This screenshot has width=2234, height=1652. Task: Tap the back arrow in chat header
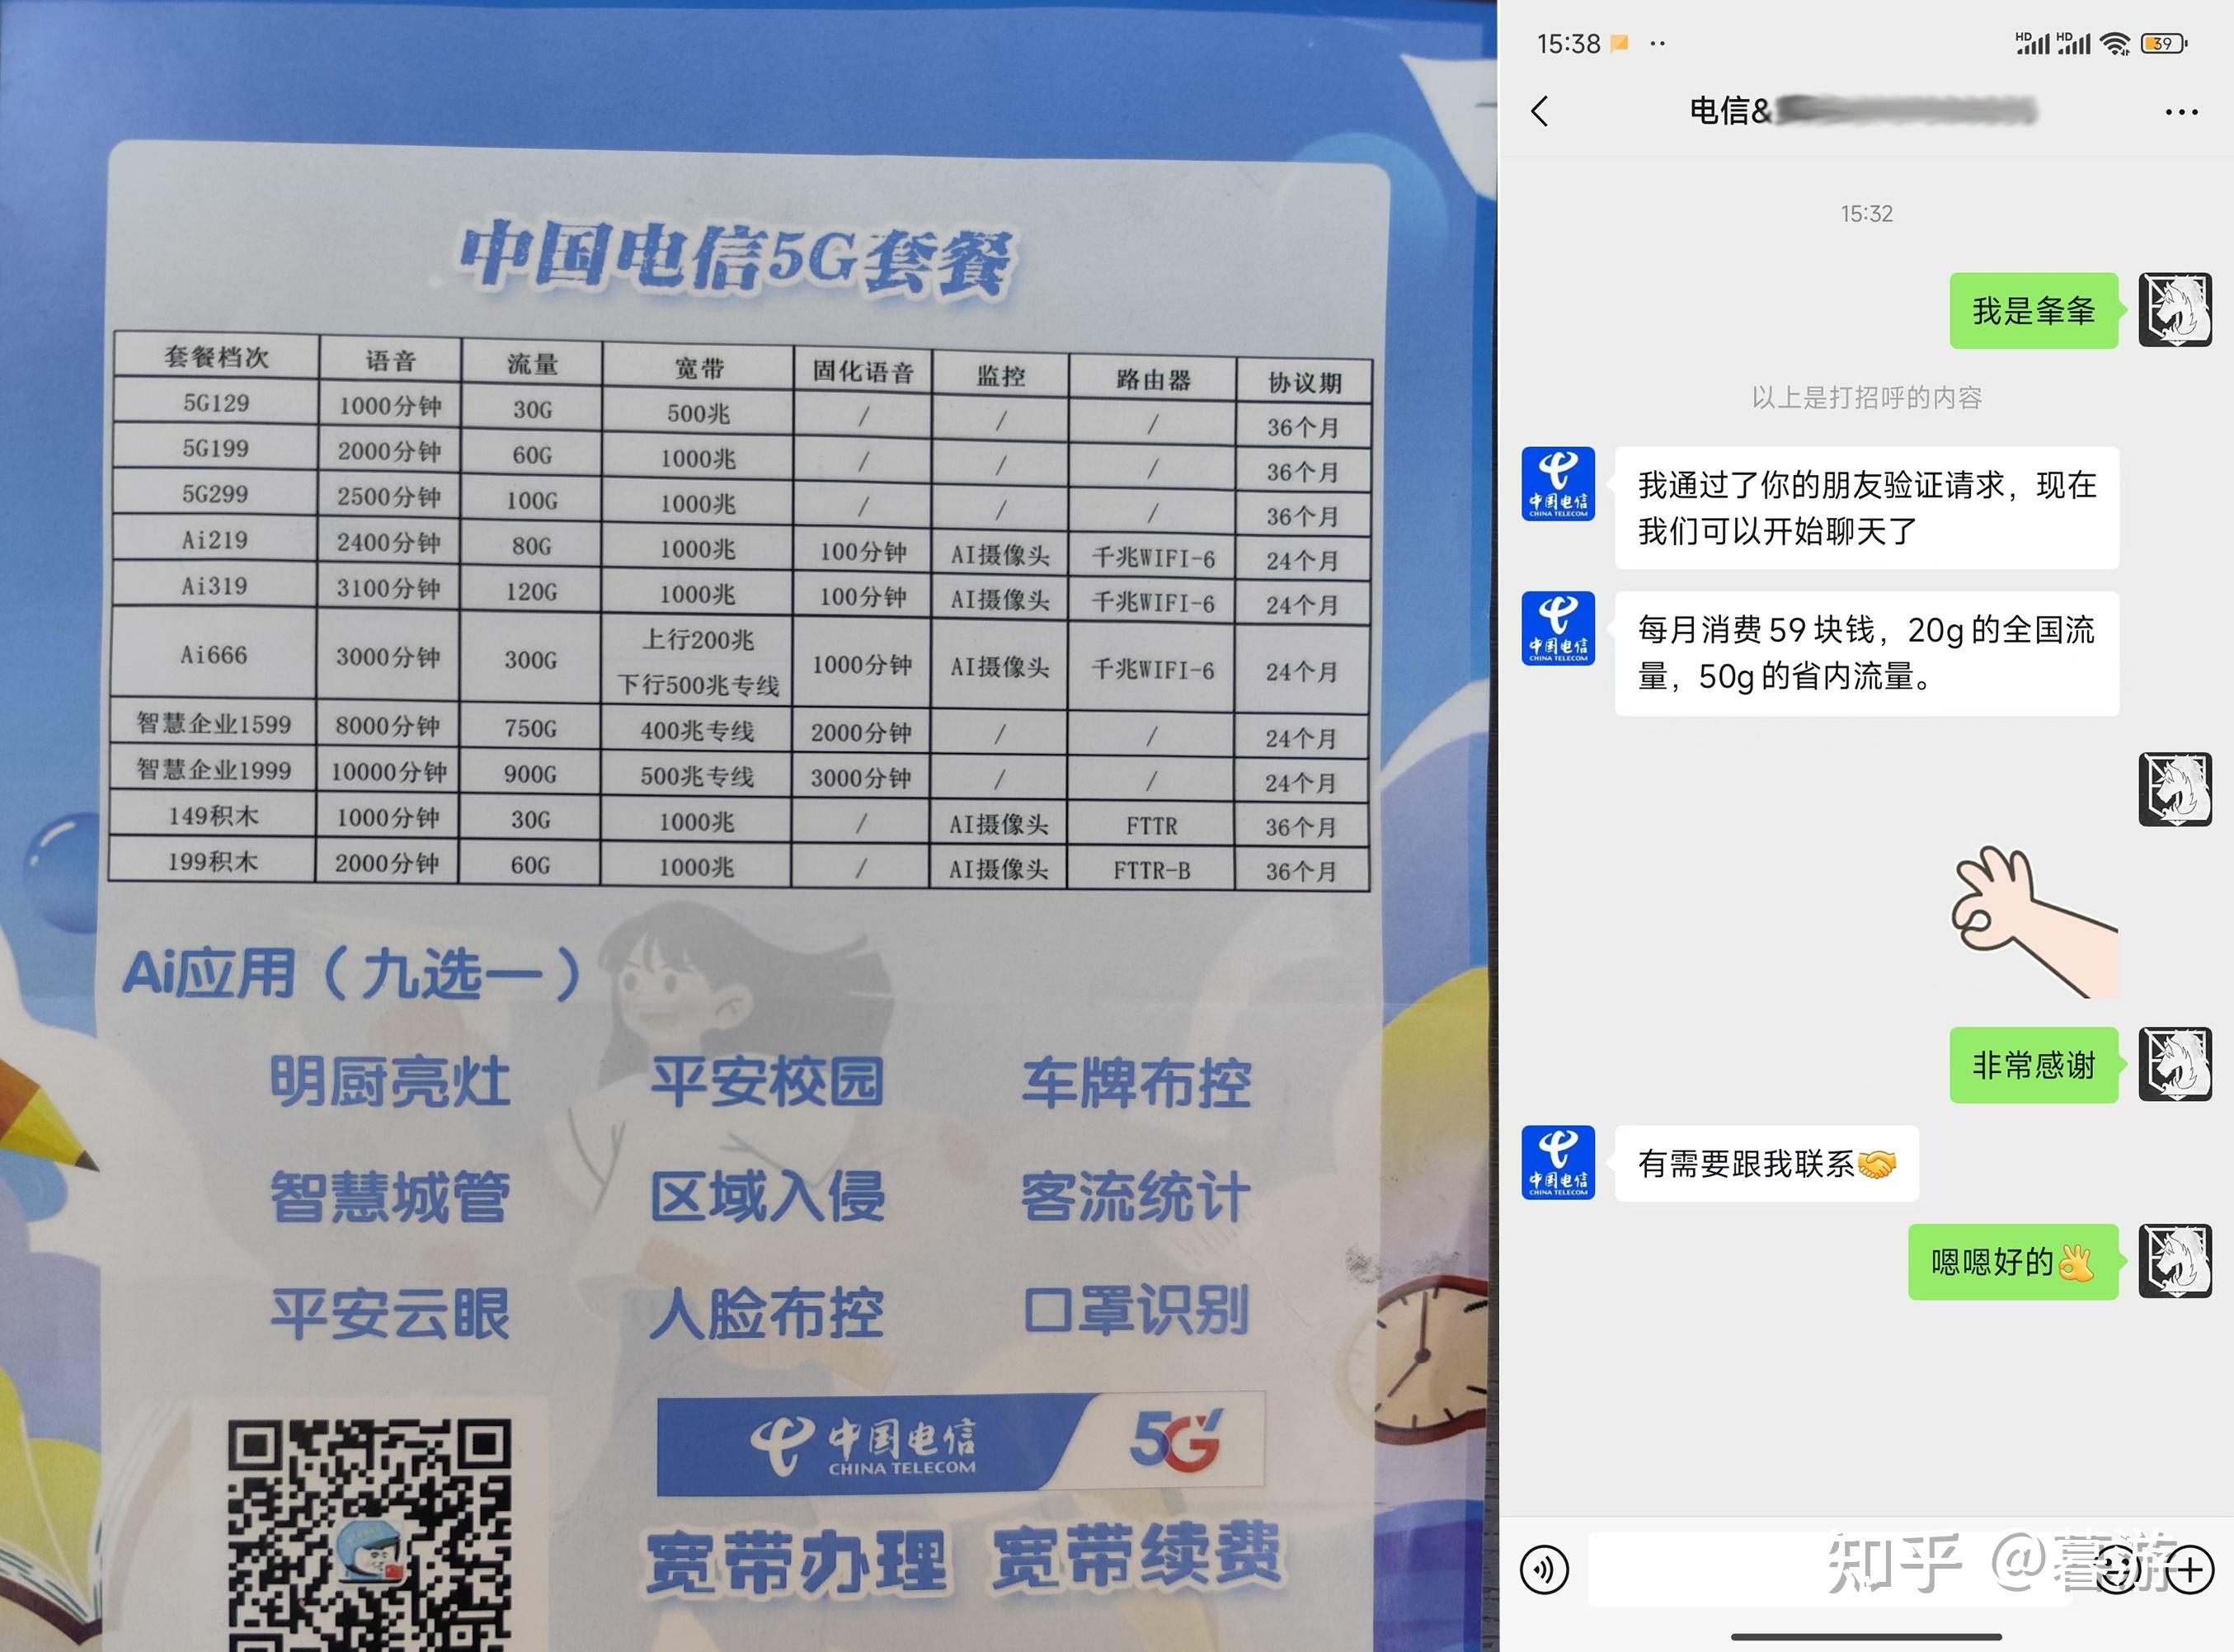pyautogui.click(x=1540, y=111)
